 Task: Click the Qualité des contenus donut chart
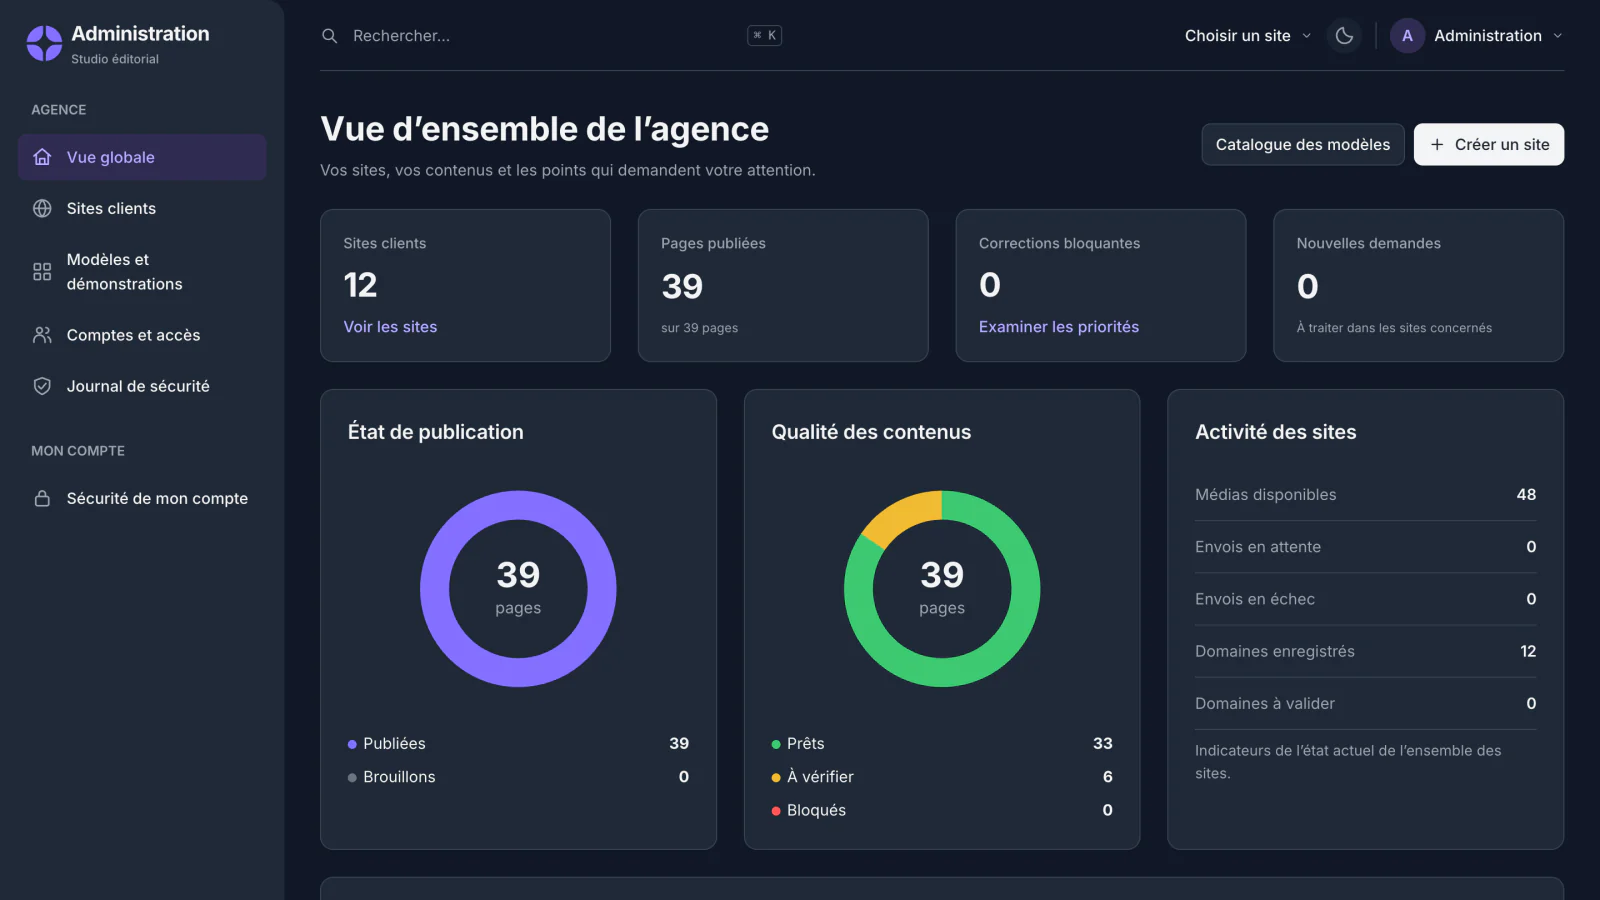pos(942,589)
